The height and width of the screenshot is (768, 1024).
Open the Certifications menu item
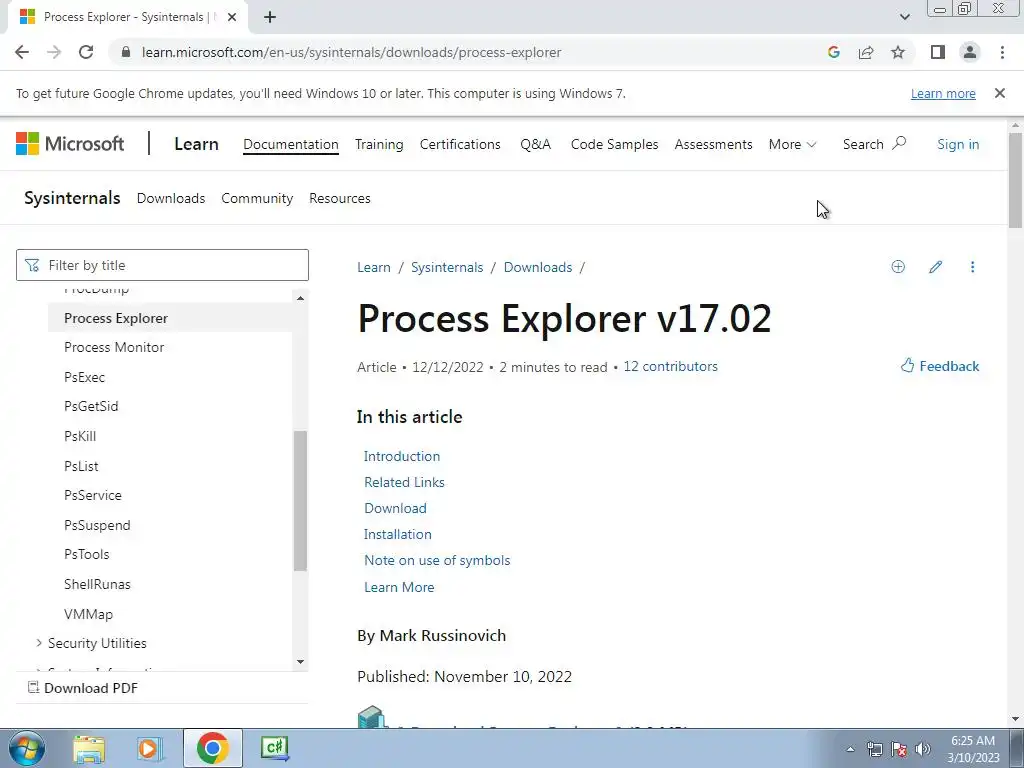[x=460, y=144]
